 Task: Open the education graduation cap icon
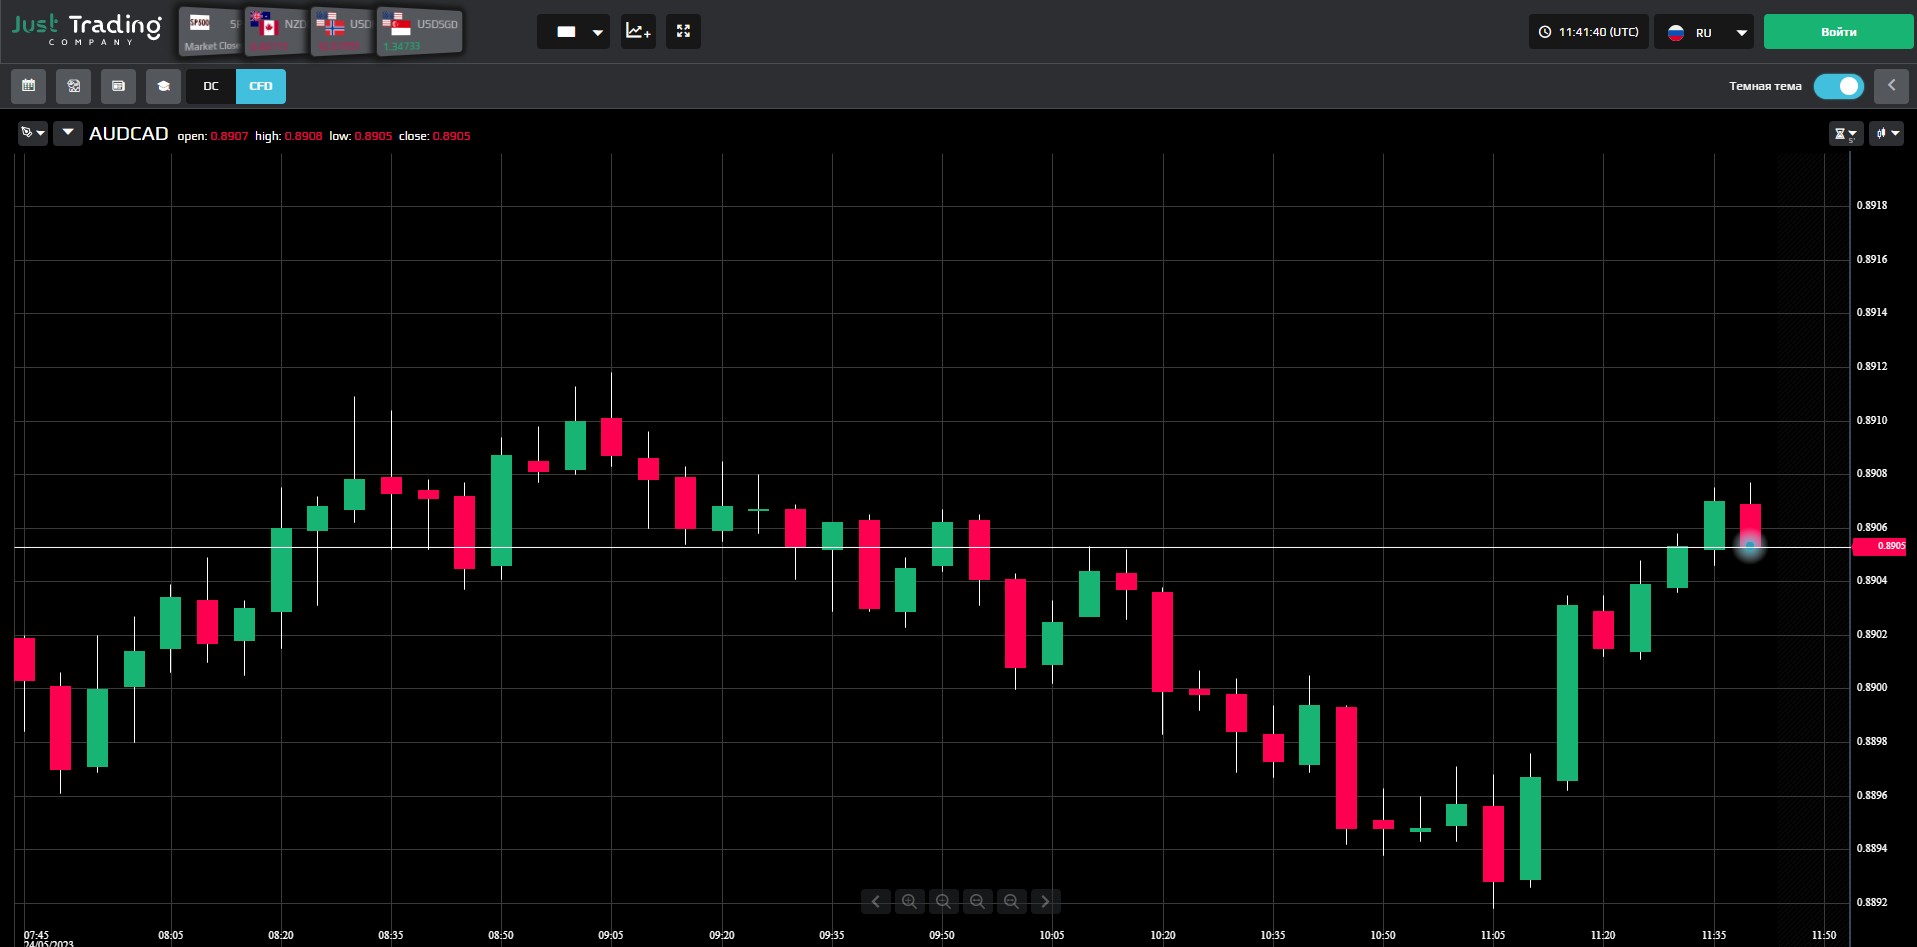pos(163,86)
